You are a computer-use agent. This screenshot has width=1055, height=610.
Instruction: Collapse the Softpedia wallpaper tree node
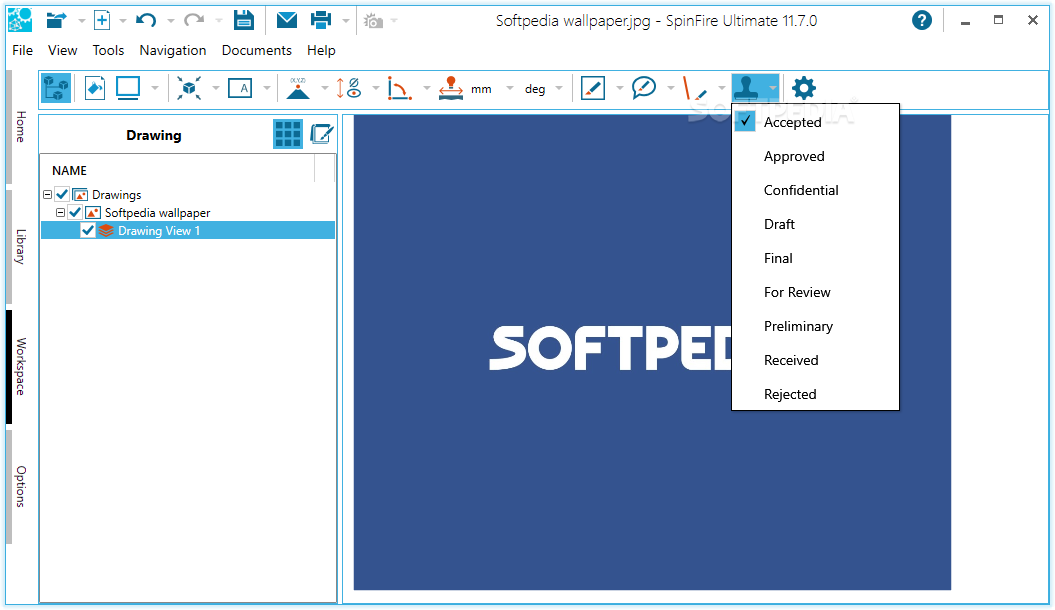coord(61,213)
